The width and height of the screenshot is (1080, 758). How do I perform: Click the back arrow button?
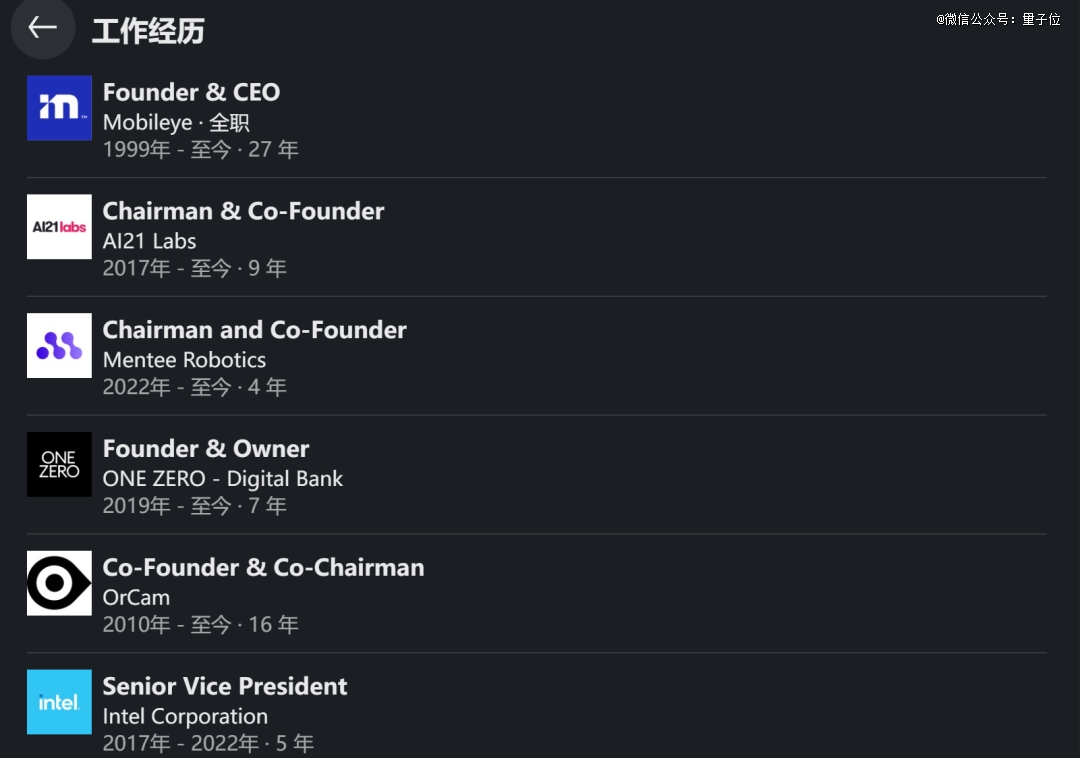coord(42,28)
